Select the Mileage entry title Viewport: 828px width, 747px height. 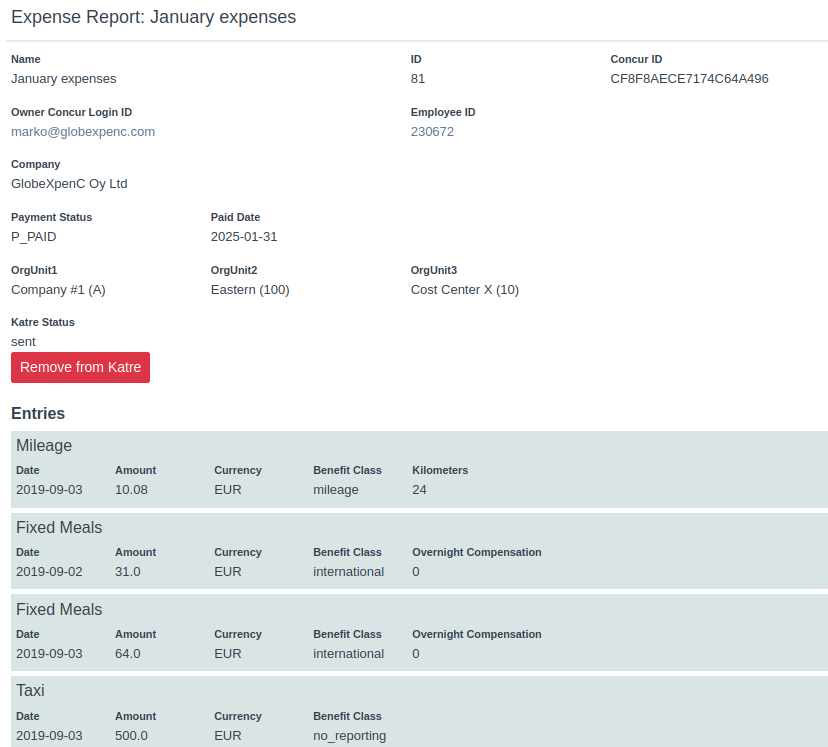tap(44, 446)
